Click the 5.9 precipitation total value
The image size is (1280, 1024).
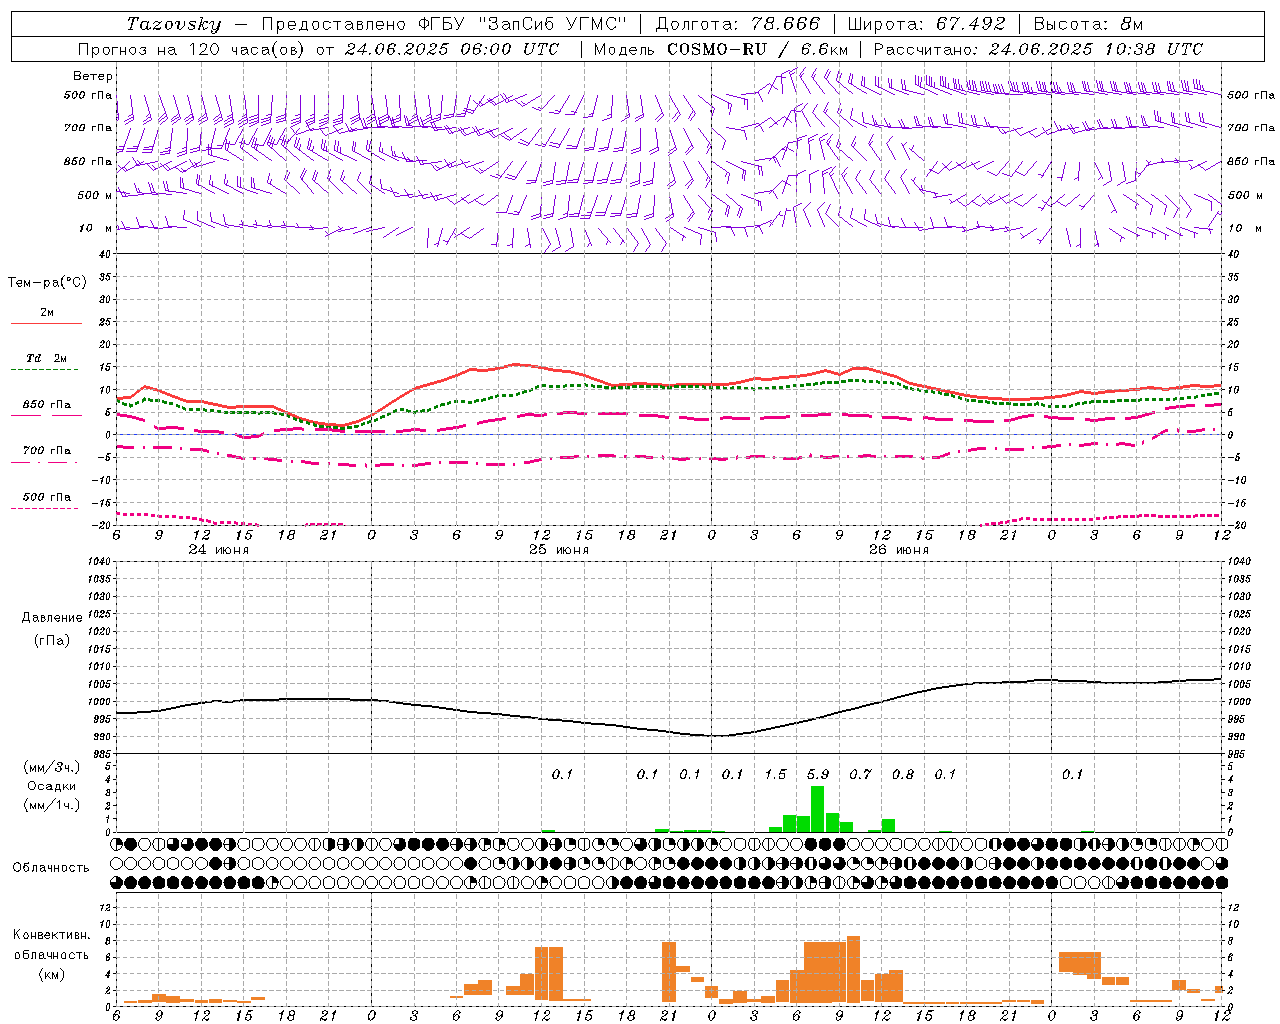818,774
